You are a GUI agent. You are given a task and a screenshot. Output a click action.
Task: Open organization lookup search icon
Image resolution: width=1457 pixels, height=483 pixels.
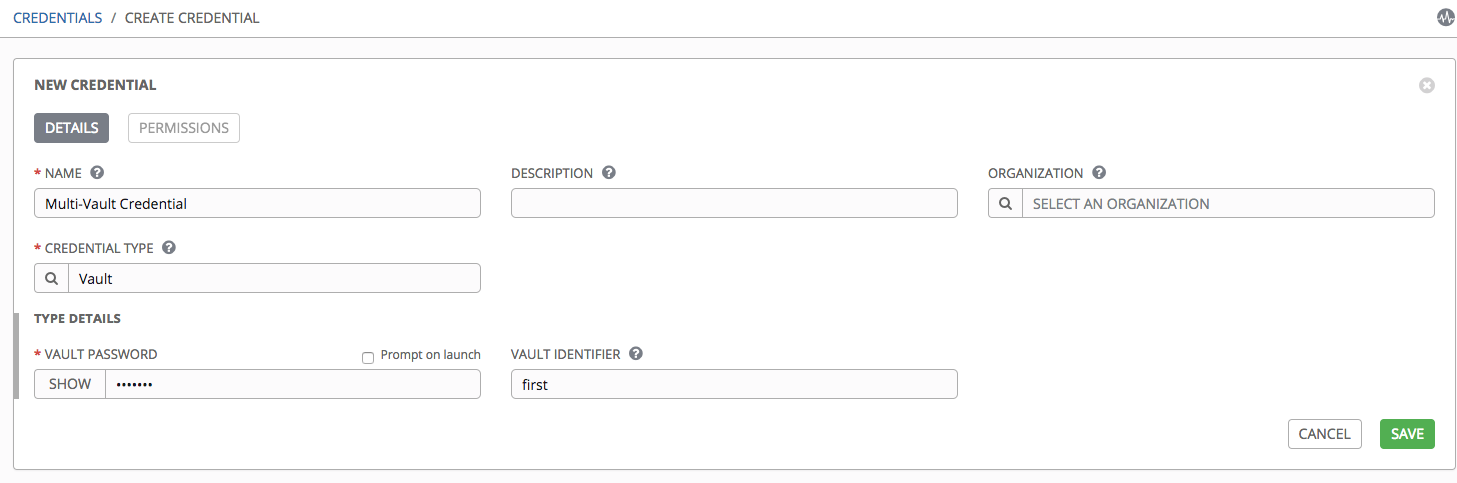point(1005,203)
